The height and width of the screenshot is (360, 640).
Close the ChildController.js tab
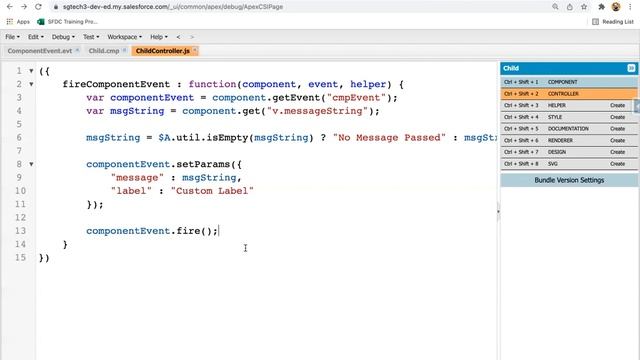click(195, 50)
